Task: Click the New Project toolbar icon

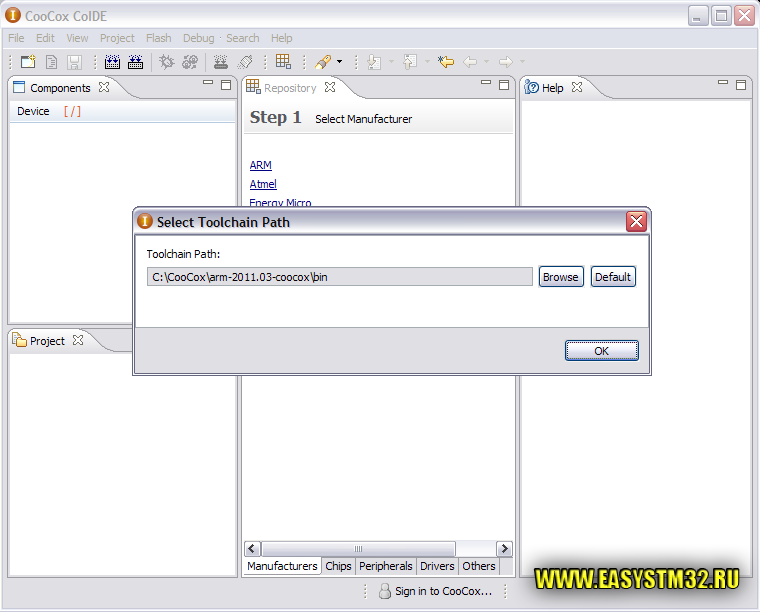Action: (28, 62)
